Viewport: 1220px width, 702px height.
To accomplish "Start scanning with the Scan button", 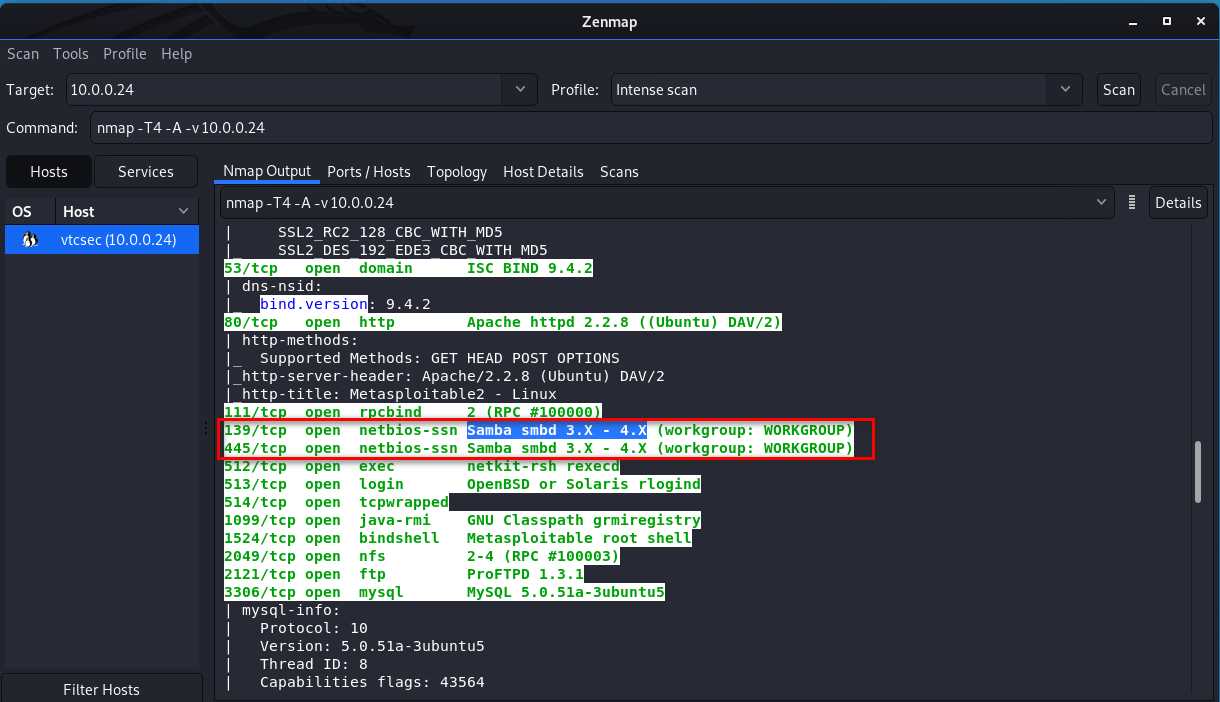I will (x=1119, y=89).
